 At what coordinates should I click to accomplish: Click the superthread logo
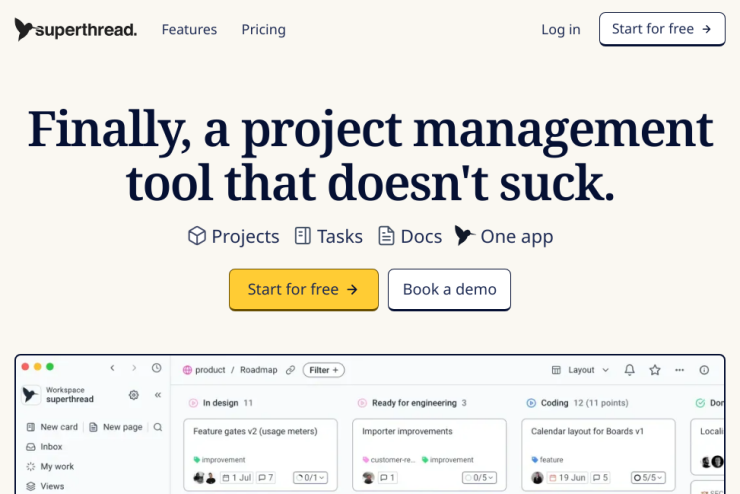click(x=76, y=29)
